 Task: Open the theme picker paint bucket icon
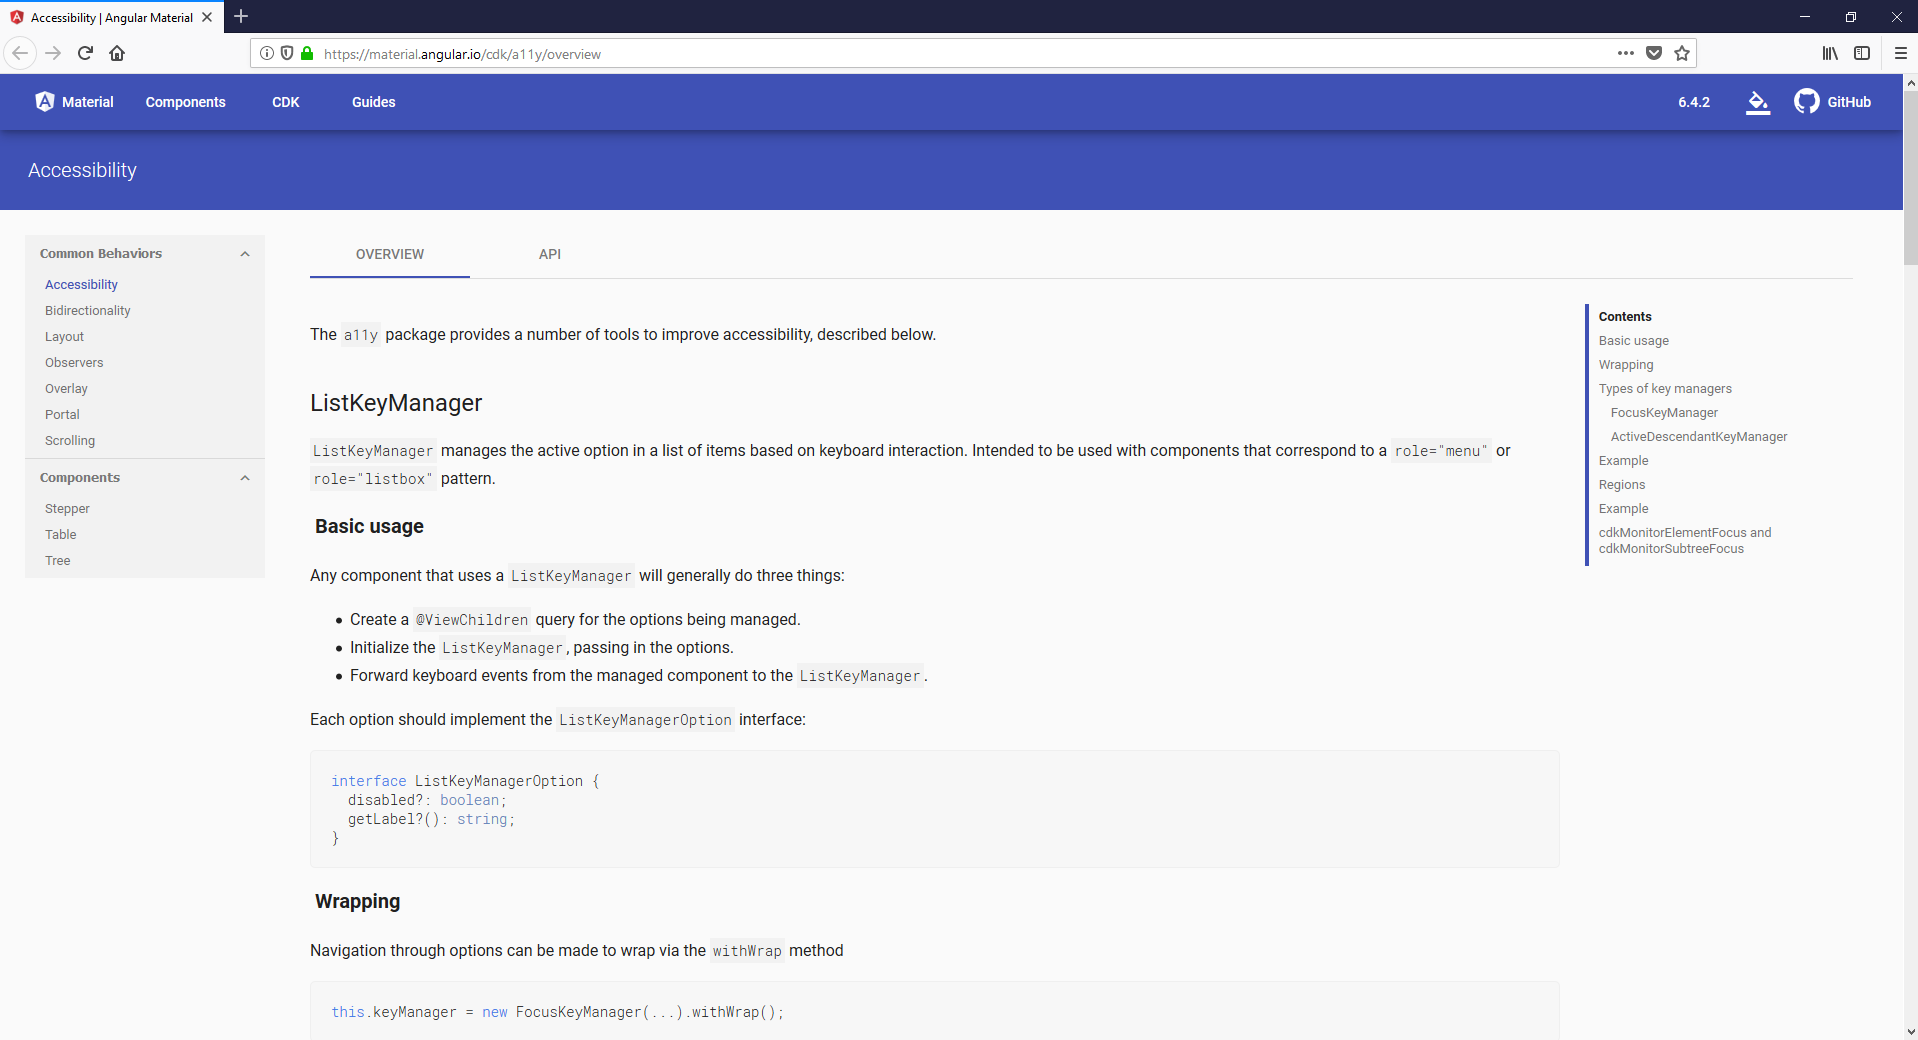(x=1758, y=102)
